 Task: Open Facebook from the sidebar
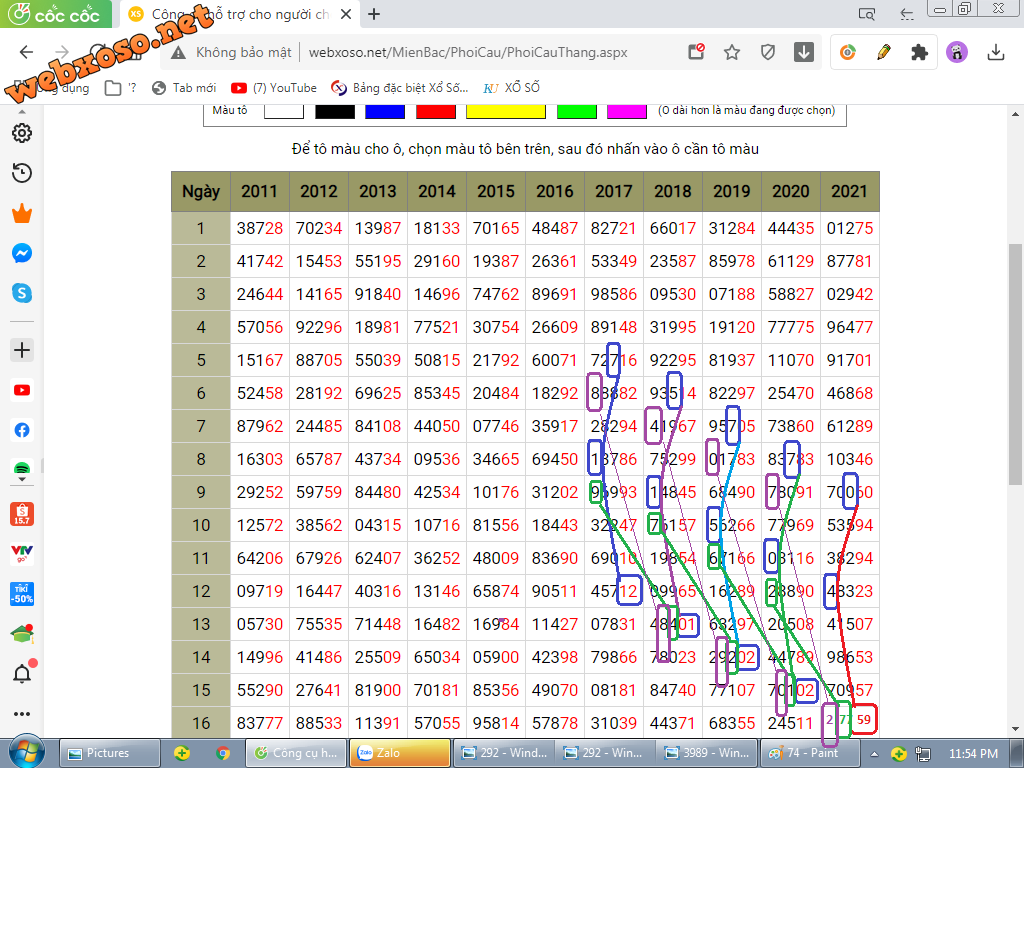coord(22,430)
